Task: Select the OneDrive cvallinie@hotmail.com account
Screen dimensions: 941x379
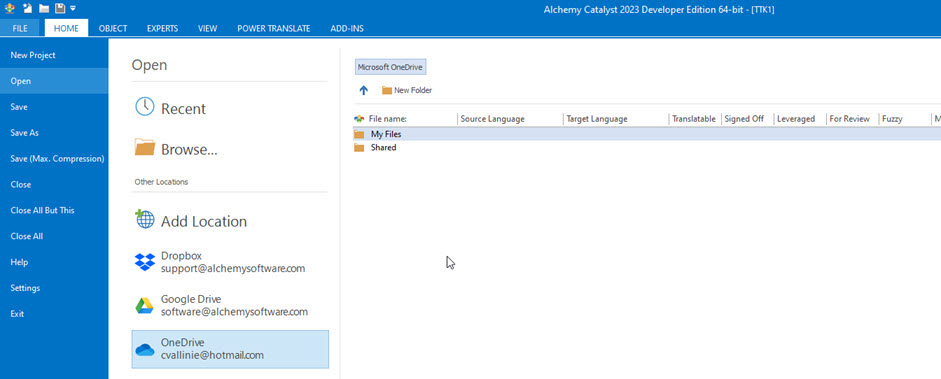Action: (x=230, y=349)
